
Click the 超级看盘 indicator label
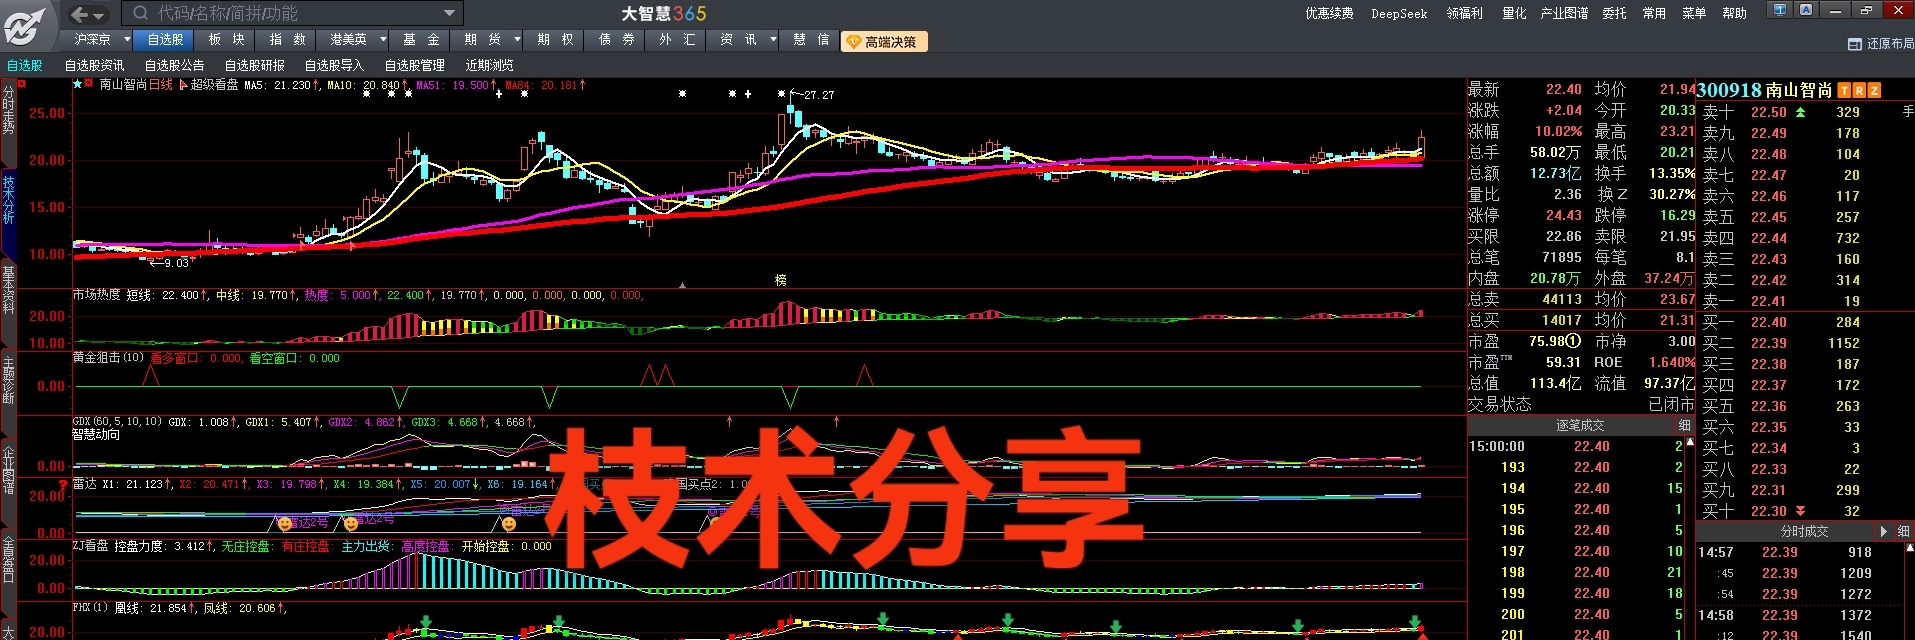[214, 85]
